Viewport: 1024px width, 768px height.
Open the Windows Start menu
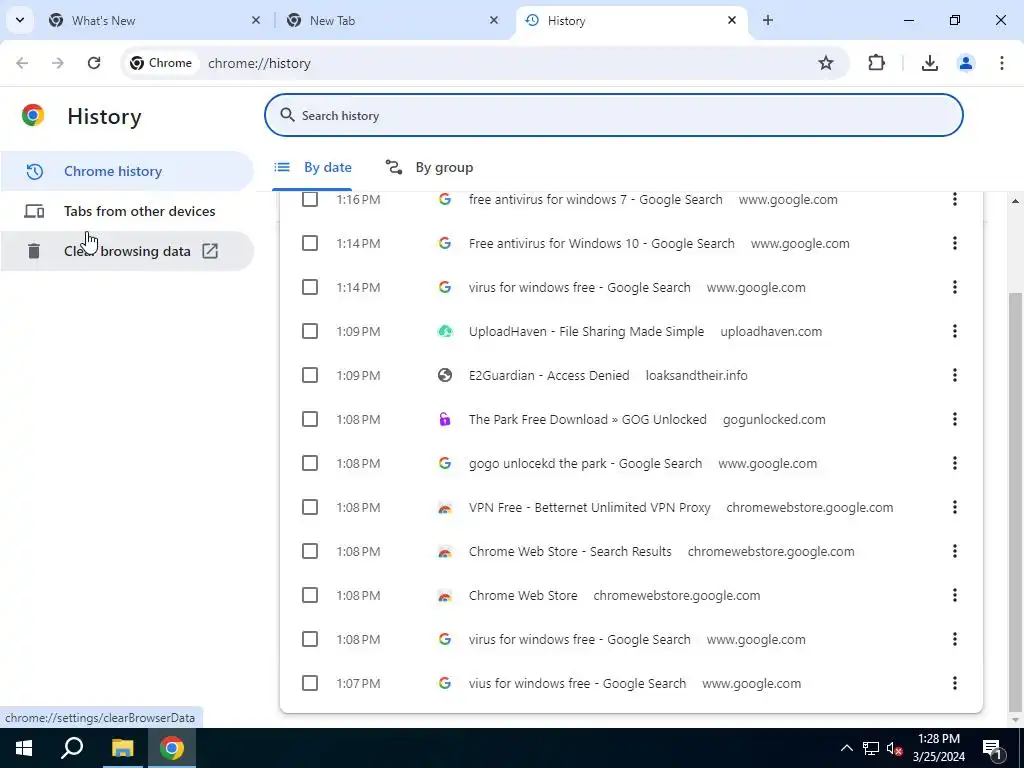(24, 748)
